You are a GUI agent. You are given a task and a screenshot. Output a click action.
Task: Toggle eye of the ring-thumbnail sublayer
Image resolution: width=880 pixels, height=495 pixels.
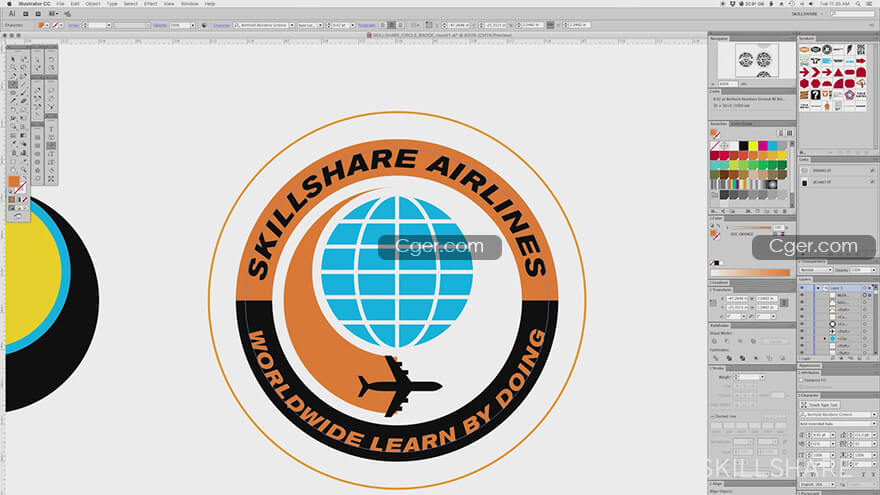[x=802, y=324]
